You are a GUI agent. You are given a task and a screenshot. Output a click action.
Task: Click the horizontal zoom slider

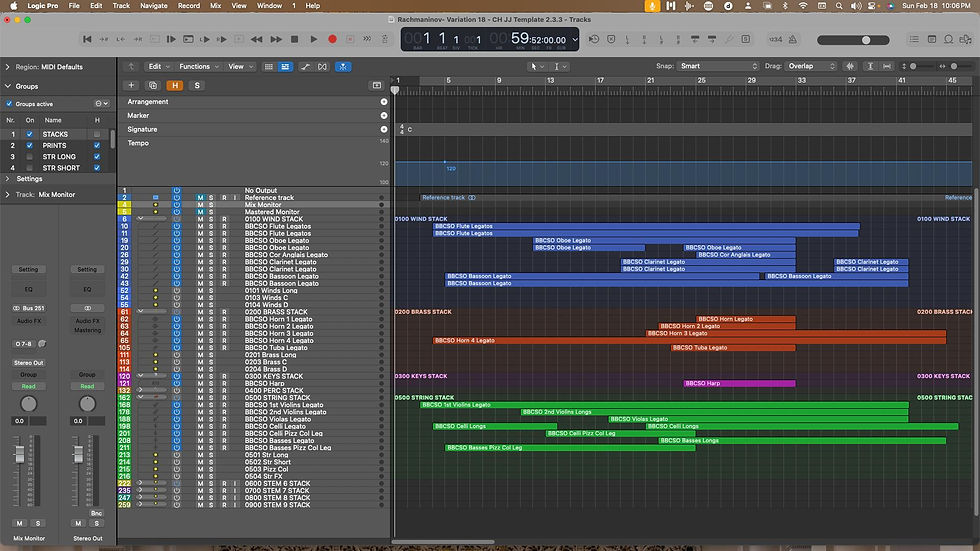pyautogui.click(x=954, y=66)
